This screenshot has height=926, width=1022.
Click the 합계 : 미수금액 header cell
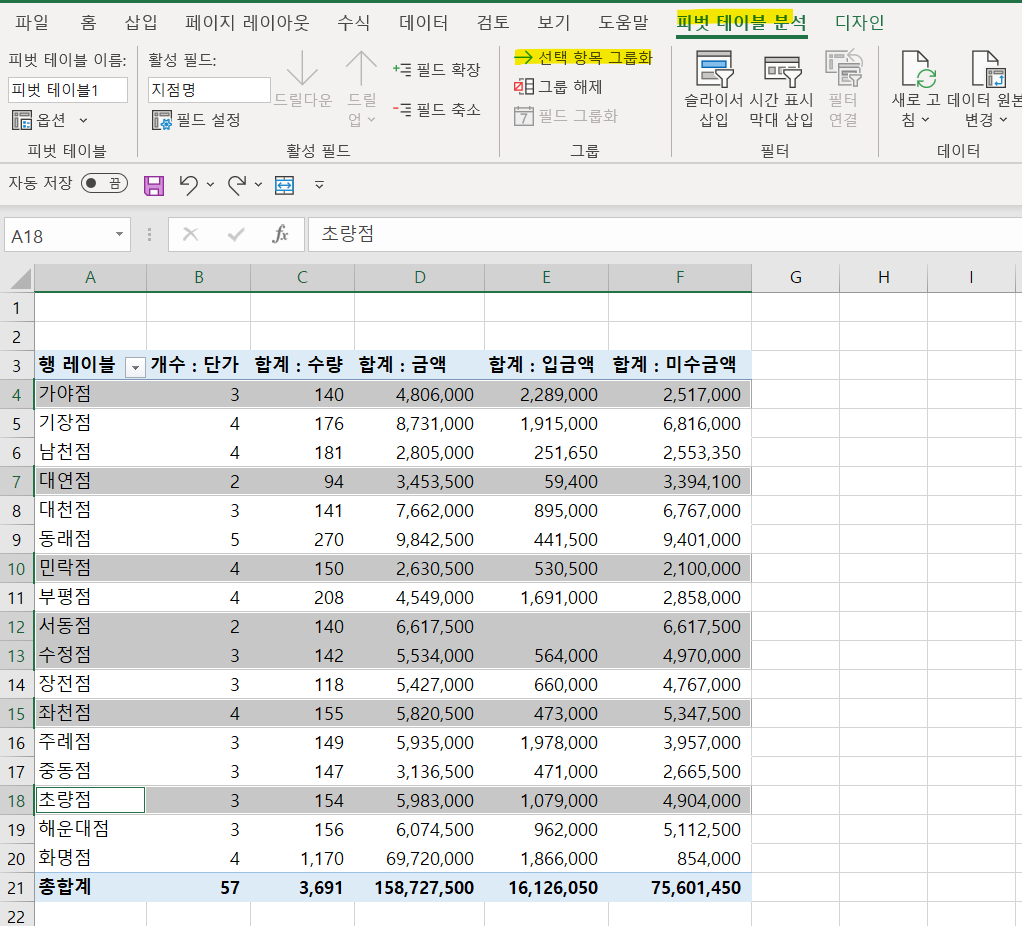click(680, 365)
